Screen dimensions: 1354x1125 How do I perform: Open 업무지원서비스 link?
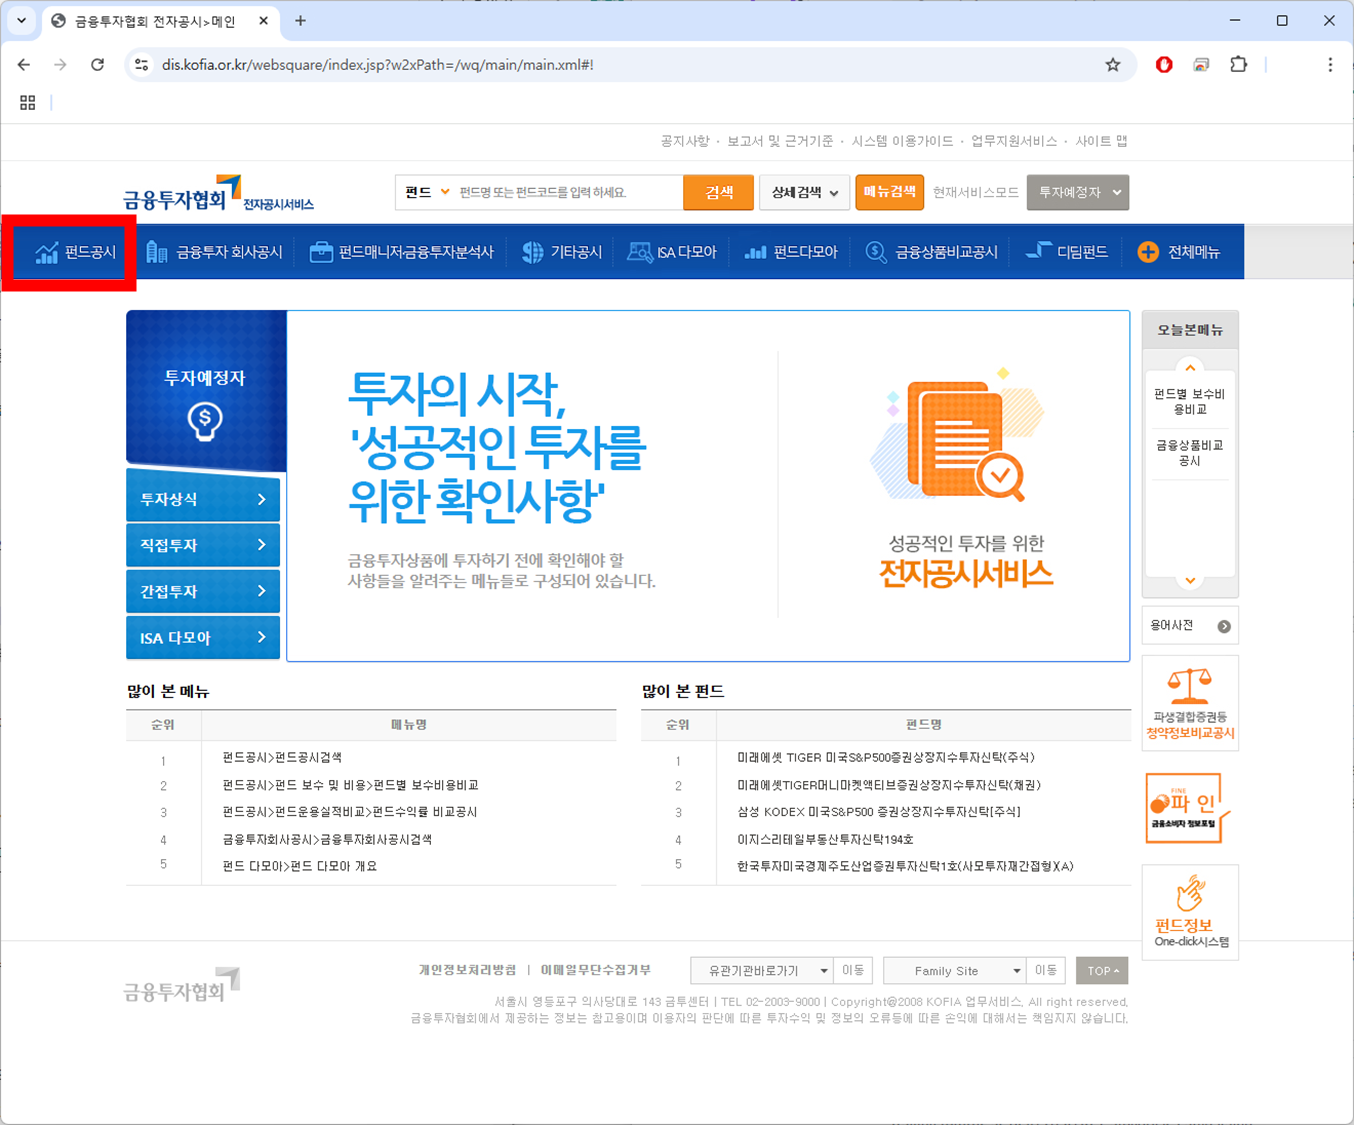1014,141
